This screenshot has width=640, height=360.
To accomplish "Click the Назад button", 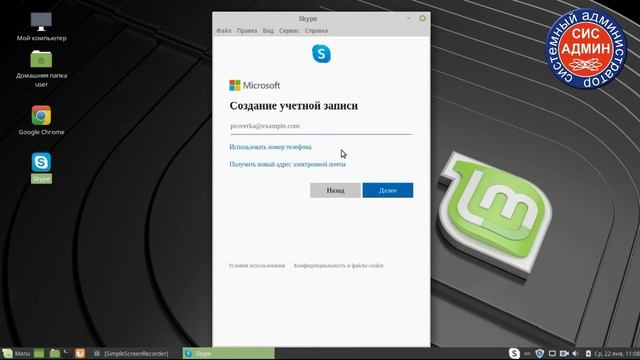I will click(x=335, y=190).
